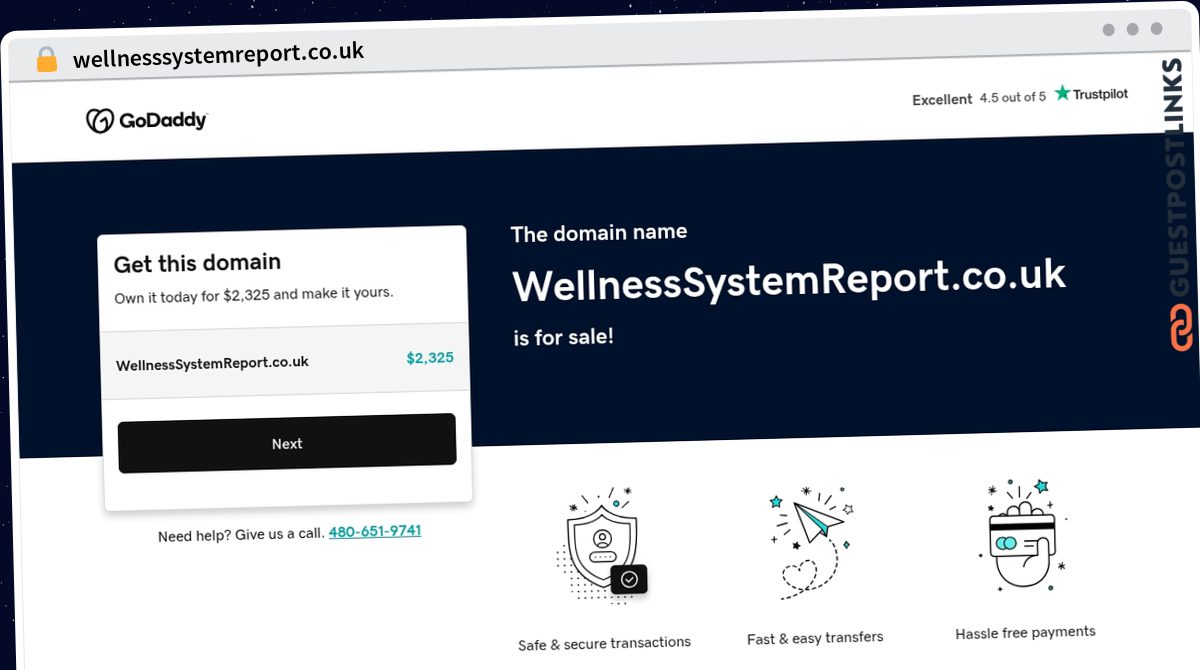Click 'The domain name' text
1200x670 pixels.
[x=599, y=233]
